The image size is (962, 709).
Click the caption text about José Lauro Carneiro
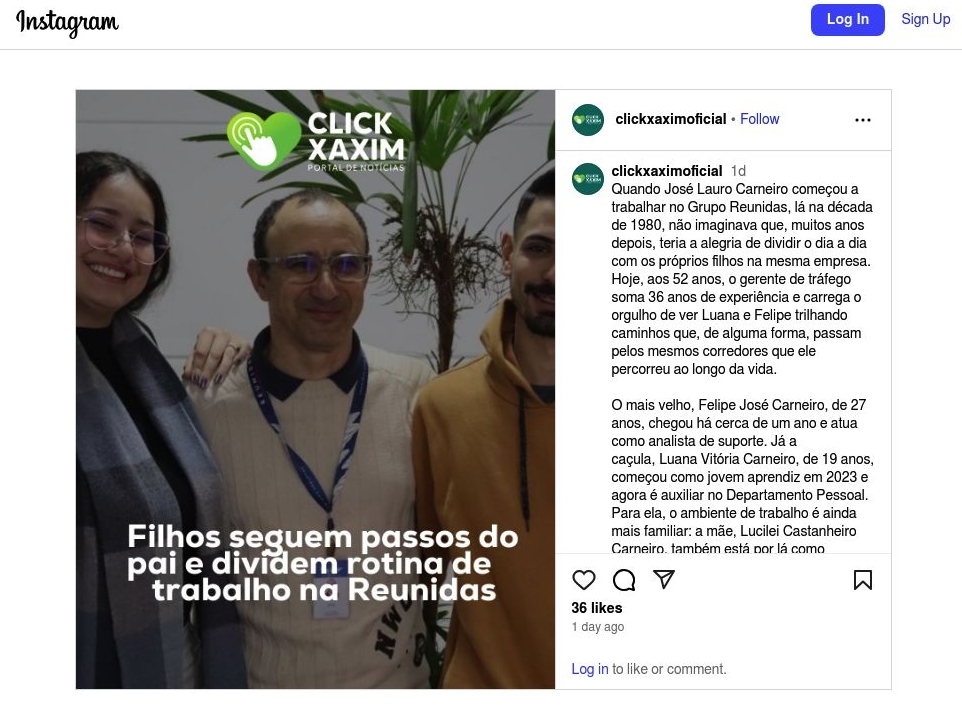click(742, 279)
